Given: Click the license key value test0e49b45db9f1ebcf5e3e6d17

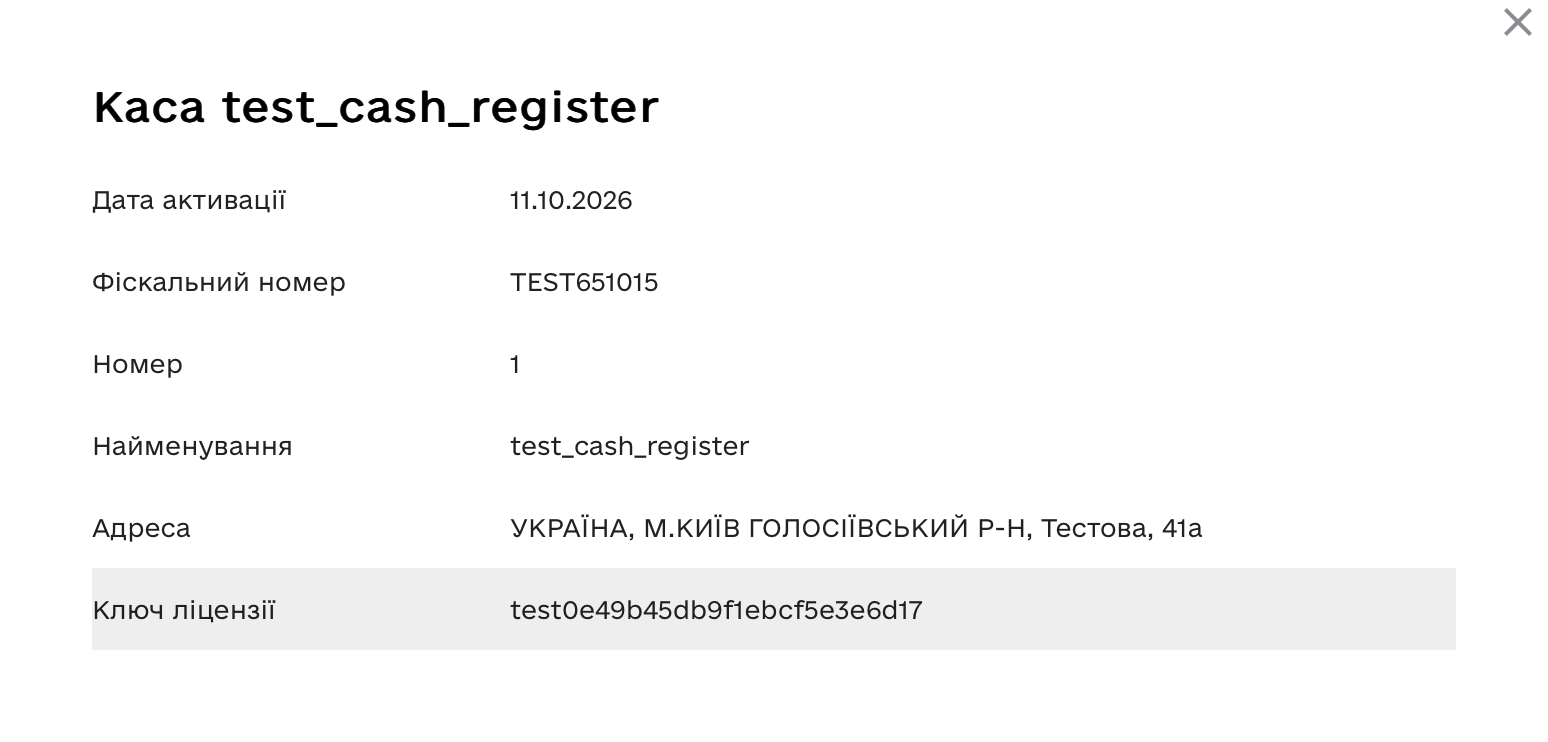Looking at the screenshot, I should click(716, 610).
